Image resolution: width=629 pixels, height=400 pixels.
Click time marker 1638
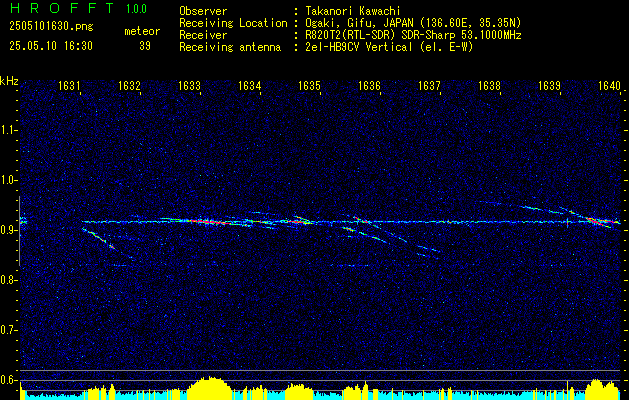point(489,86)
